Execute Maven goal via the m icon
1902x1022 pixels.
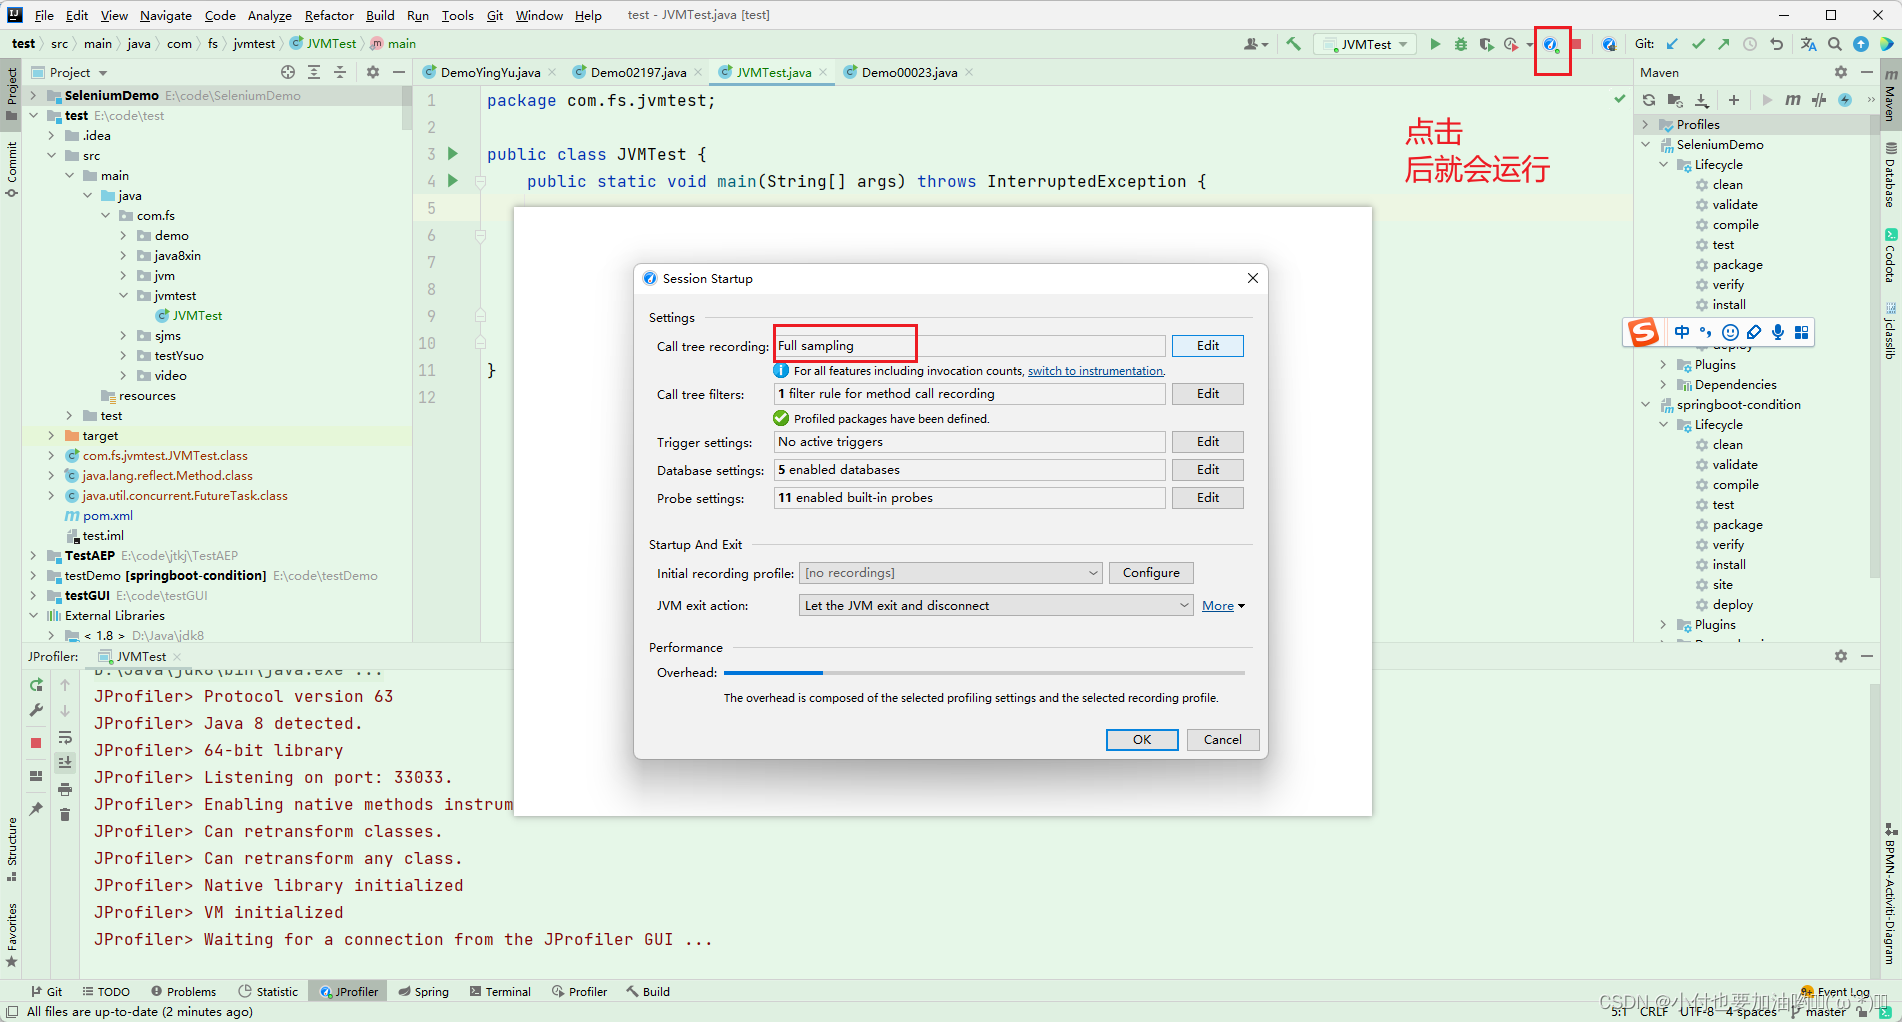(1793, 100)
